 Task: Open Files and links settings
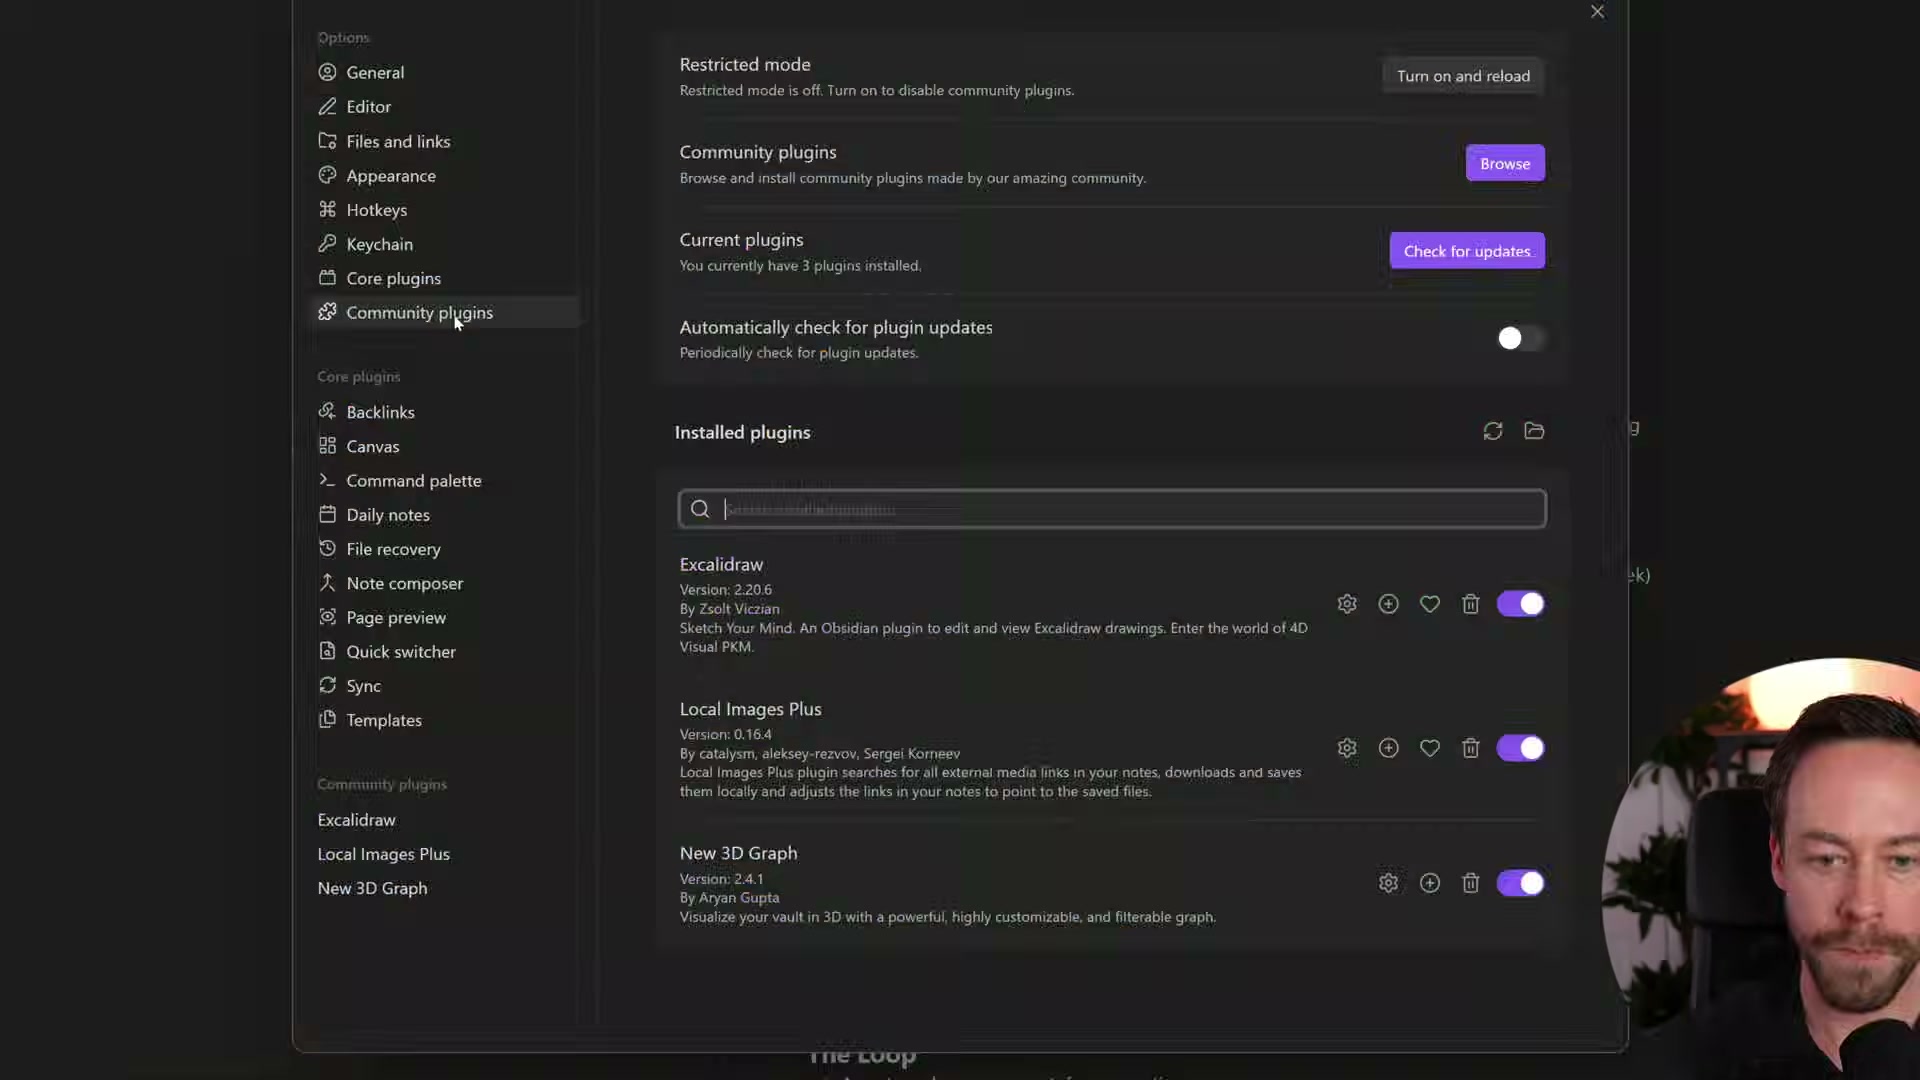pos(445,141)
